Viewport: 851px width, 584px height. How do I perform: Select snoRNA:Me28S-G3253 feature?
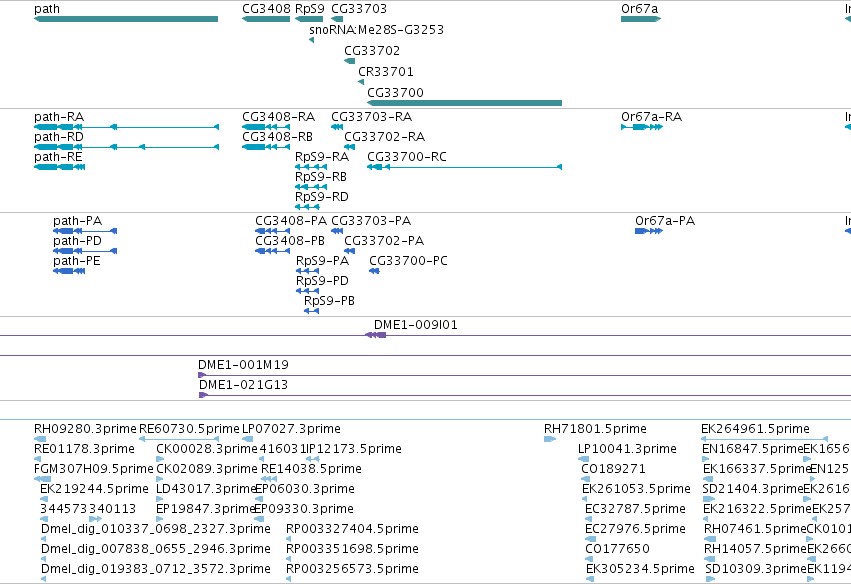312,40
